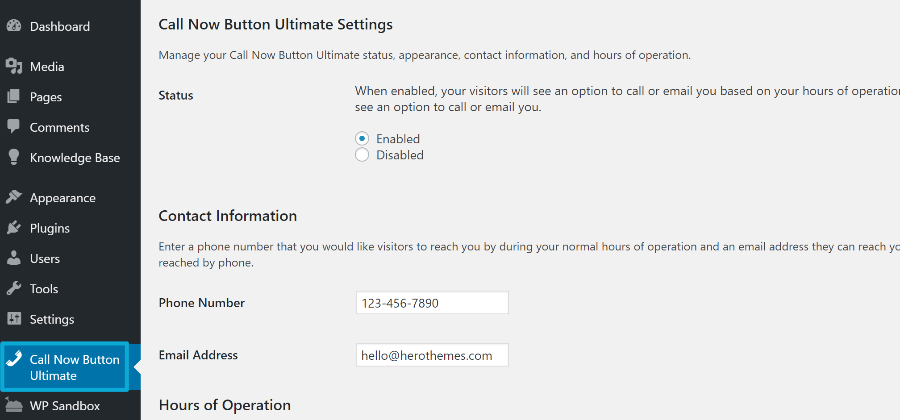900x420 pixels.
Task: Click the Knowledge Base lightbulb icon
Action: 14,157
